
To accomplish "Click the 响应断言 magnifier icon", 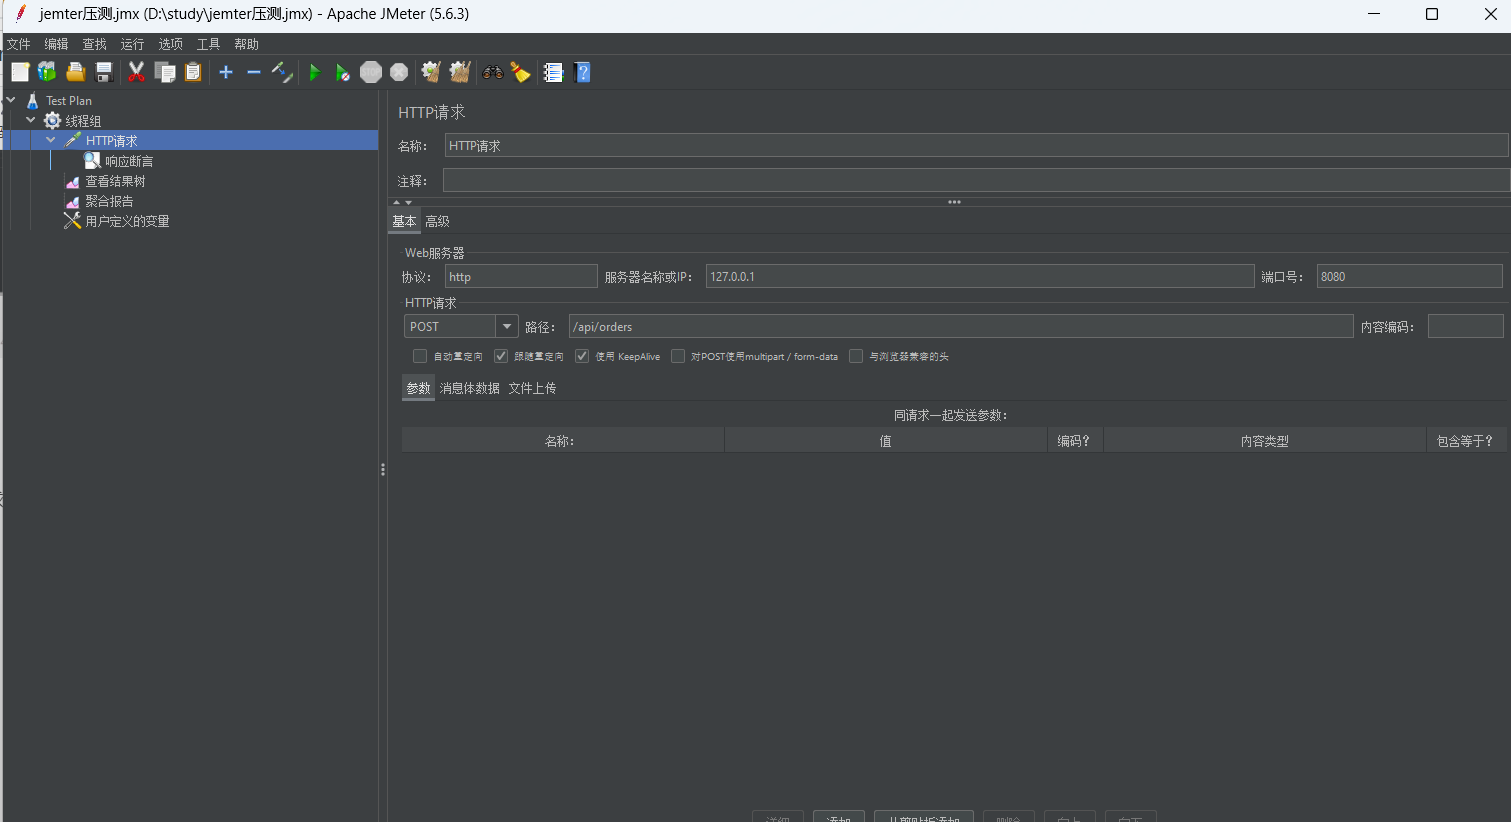I will tap(92, 161).
